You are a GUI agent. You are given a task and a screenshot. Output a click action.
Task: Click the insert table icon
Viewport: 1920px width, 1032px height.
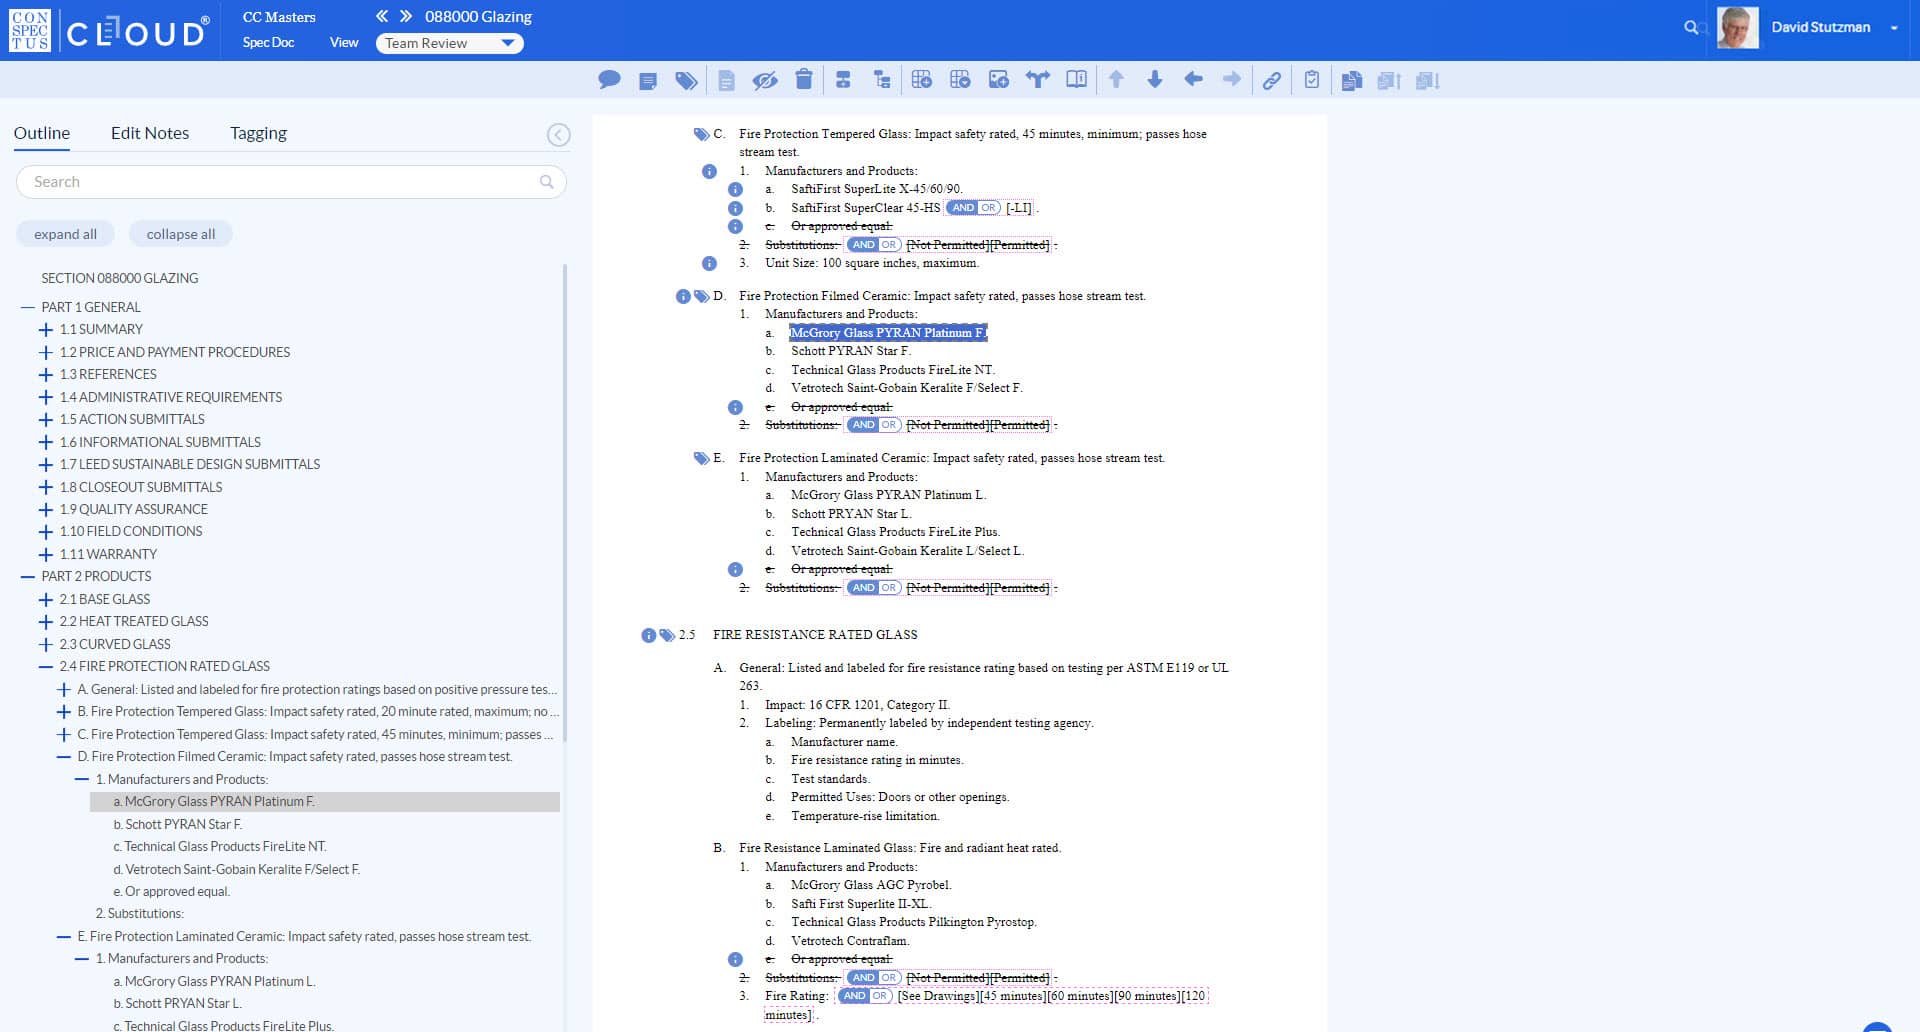tap(922, 80)
